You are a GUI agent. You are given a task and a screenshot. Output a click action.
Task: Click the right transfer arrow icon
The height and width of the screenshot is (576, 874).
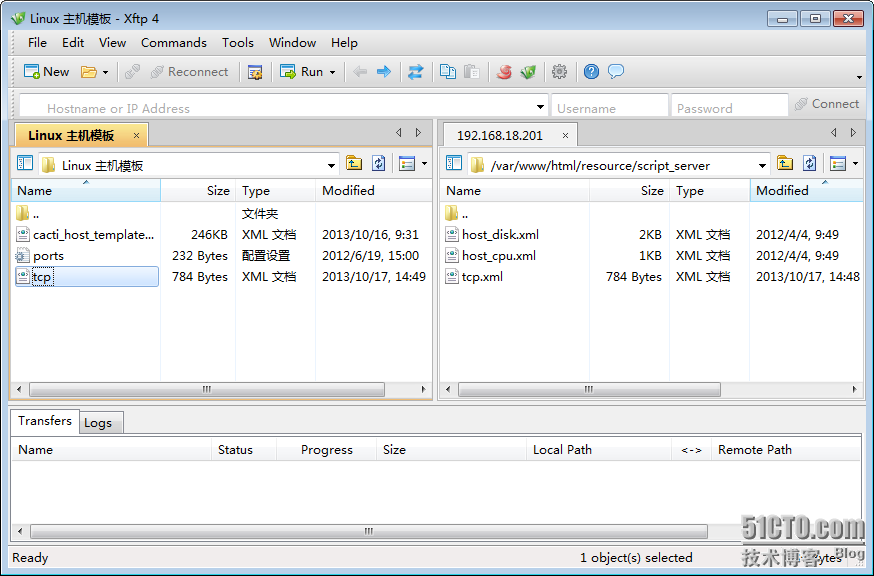[384, 72]
